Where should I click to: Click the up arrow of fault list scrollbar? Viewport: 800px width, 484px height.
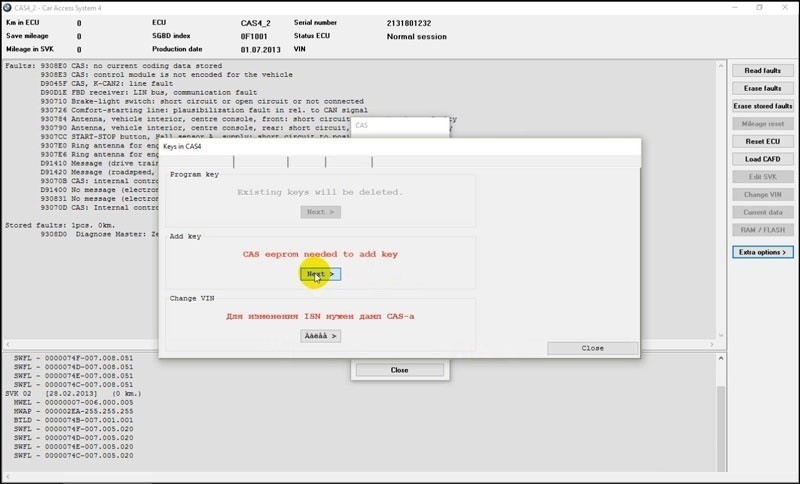pyautogui.click(x=721, y=66)
